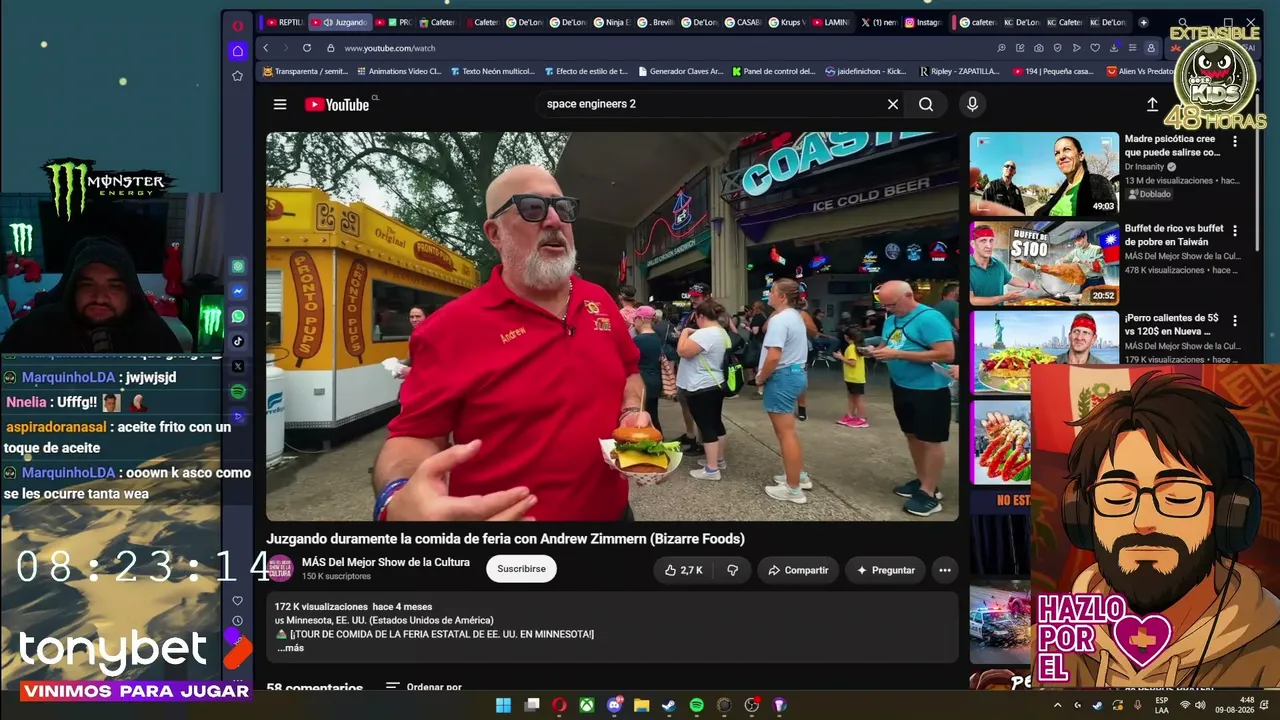Viewport: 1280px width, 720px height.
Task: Open File Explorer from the taskbar
Action: tap(641, 705)
